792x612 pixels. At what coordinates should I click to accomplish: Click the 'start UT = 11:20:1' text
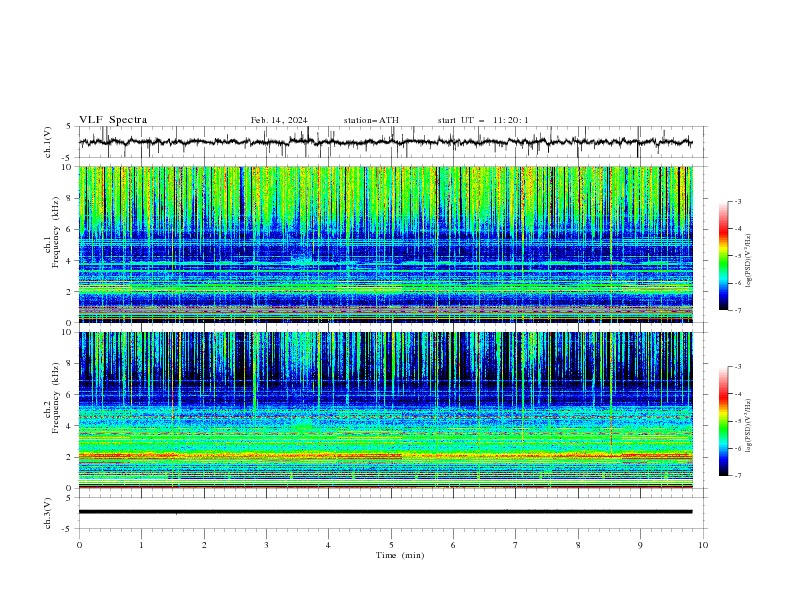(x=483, y=120)
